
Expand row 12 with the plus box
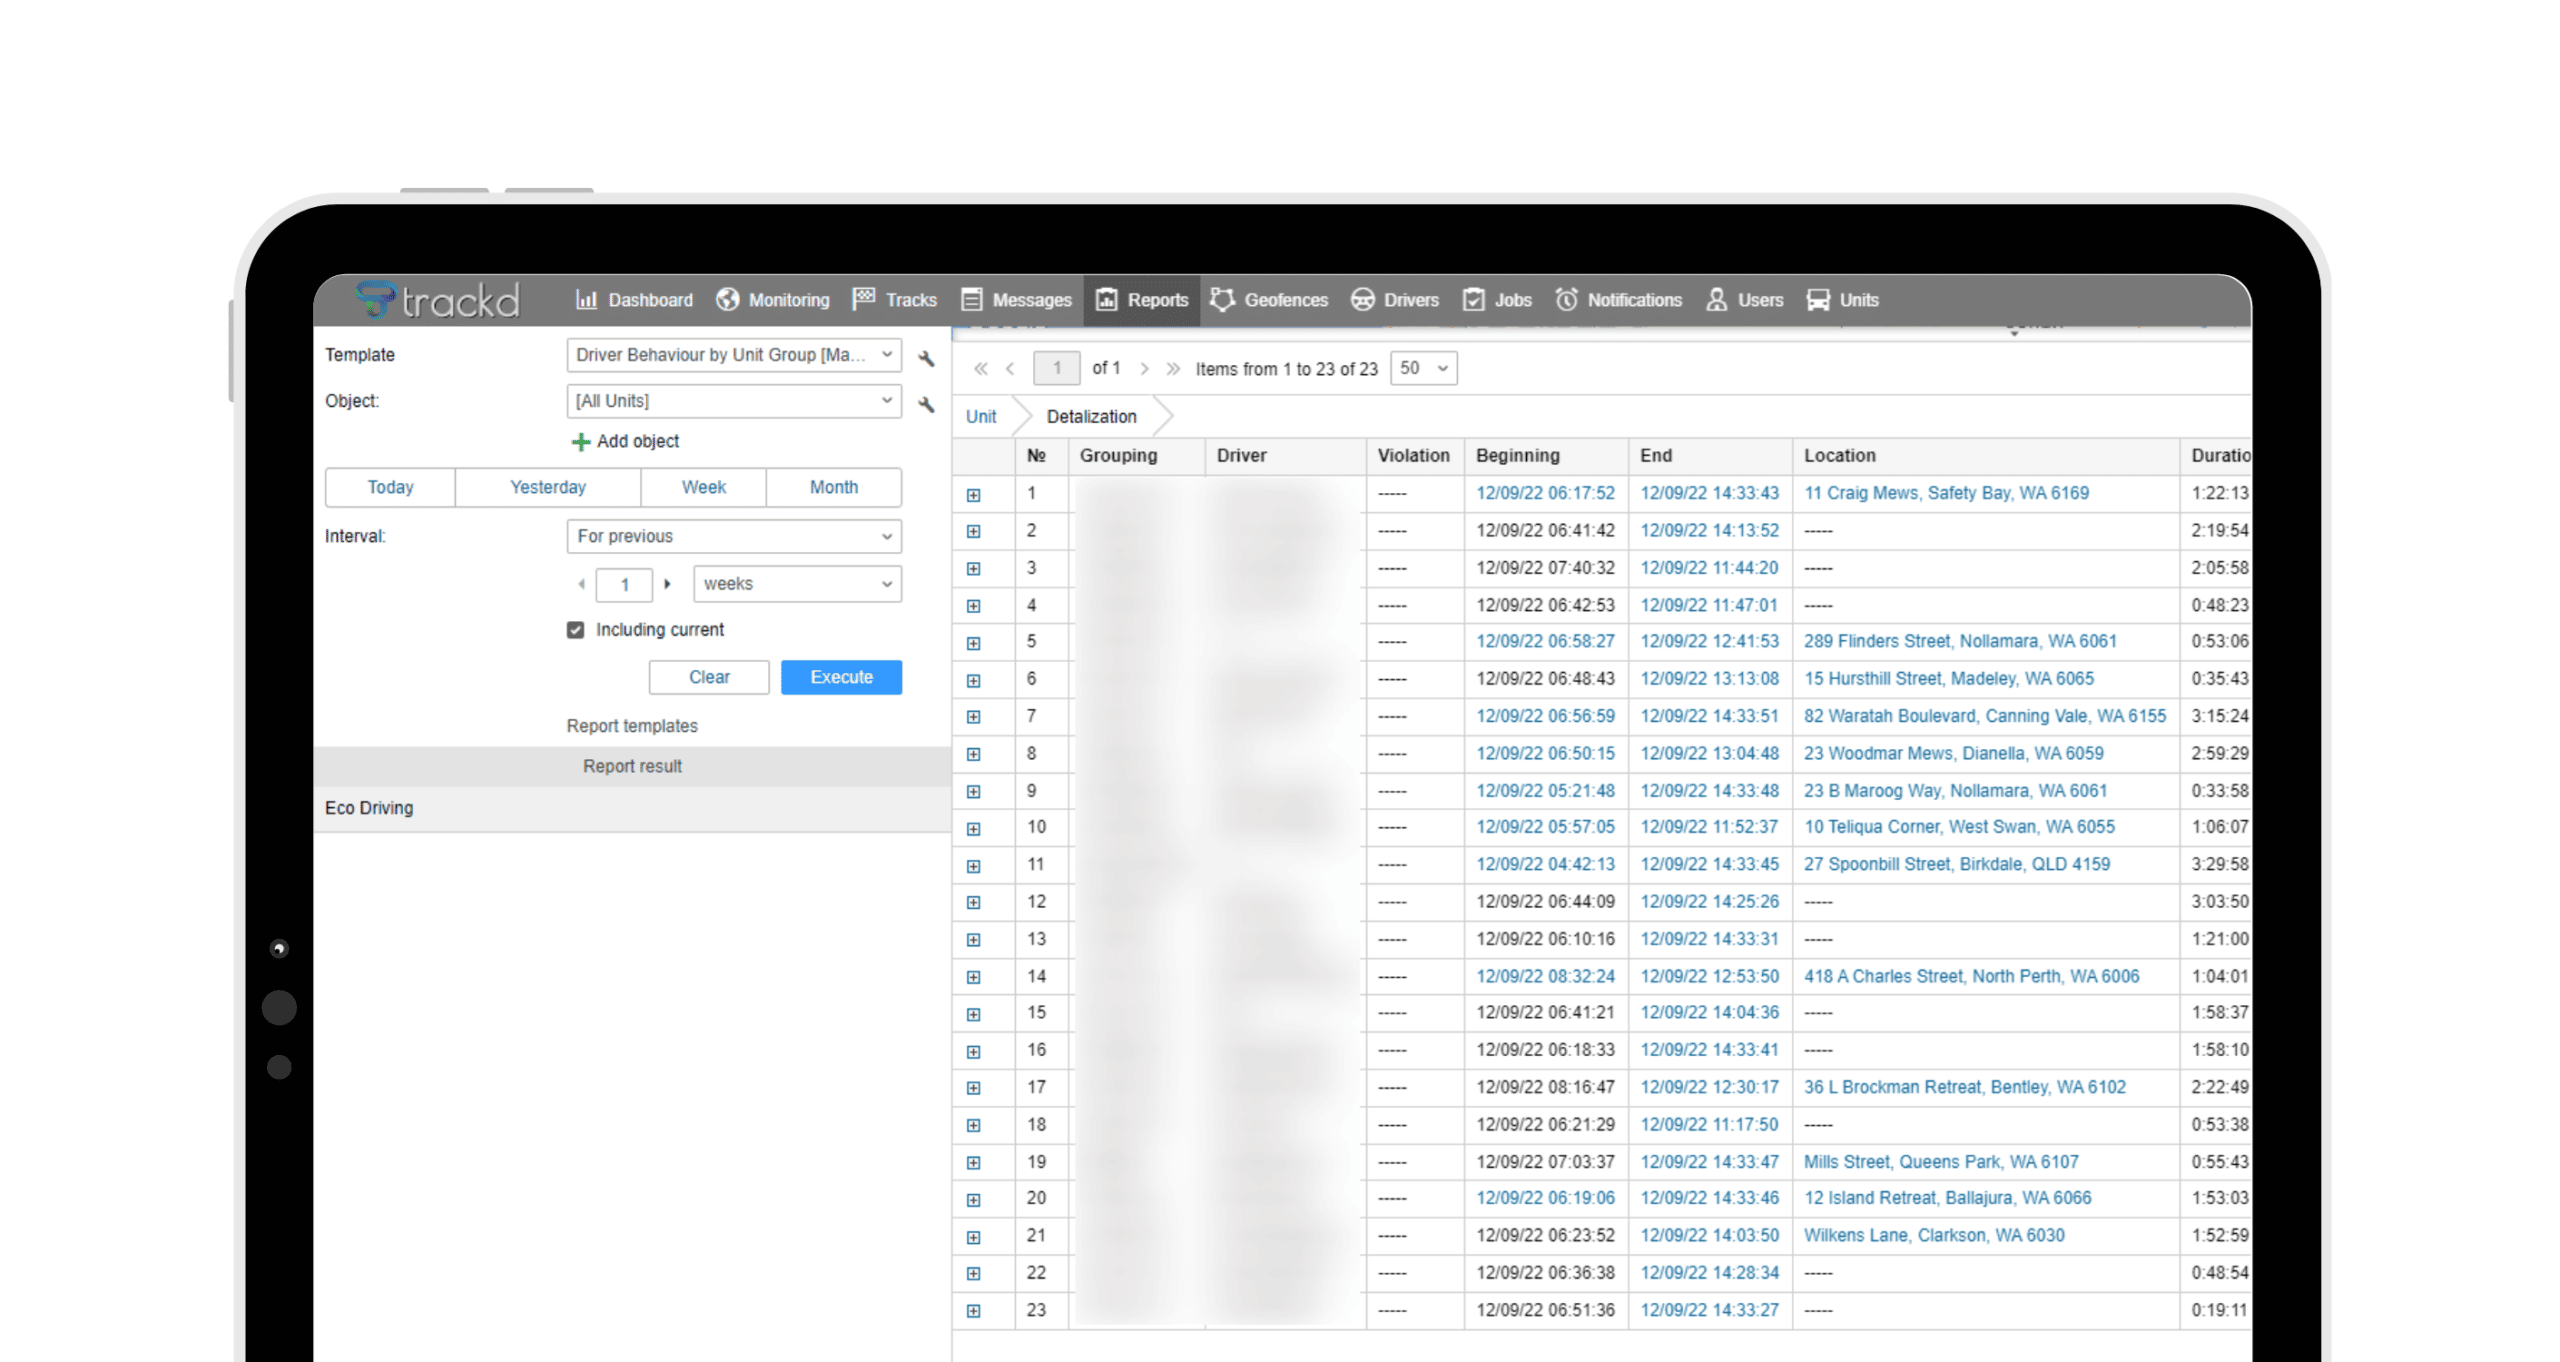(x=973, y=903)
